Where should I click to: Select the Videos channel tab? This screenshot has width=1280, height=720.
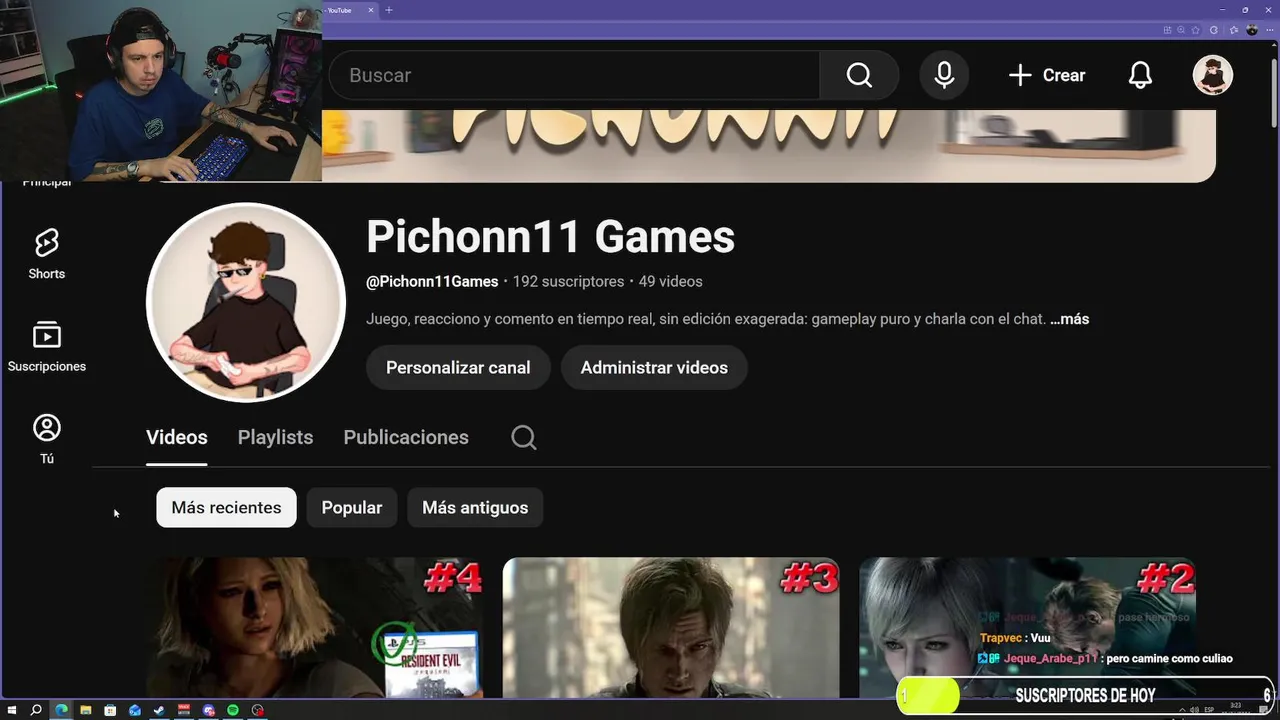177,437
